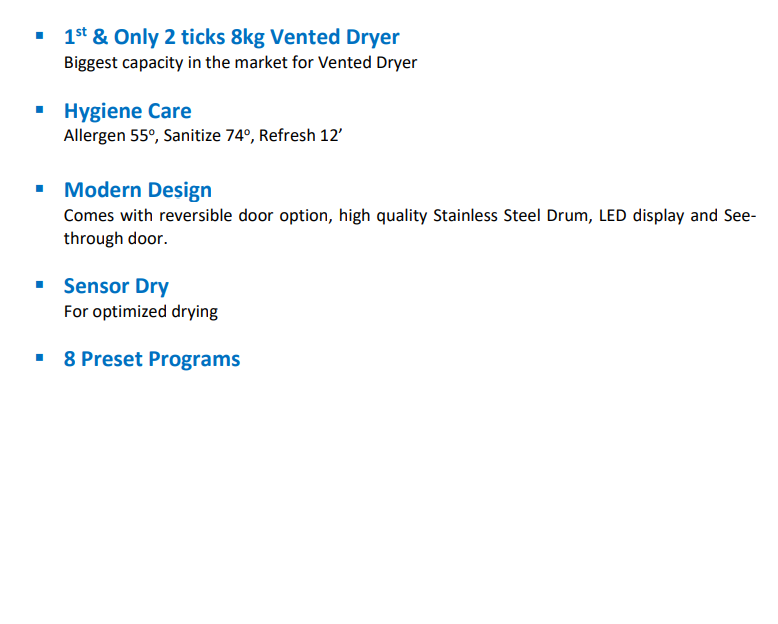
Task: Click the 8 Preset Programs heading
Action: tap(152, 359)
